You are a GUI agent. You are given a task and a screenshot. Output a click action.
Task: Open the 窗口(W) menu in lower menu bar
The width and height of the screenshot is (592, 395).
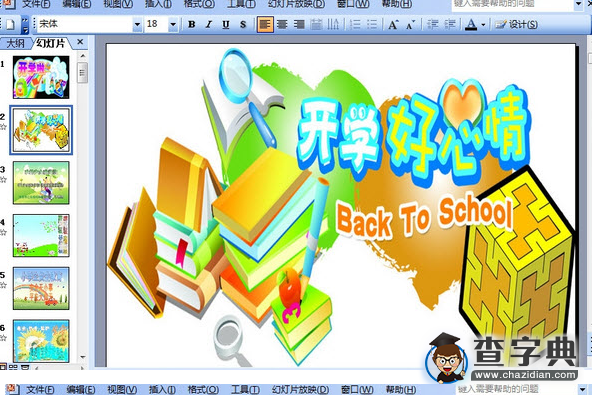pyautogui.click(x=357, y=389)
